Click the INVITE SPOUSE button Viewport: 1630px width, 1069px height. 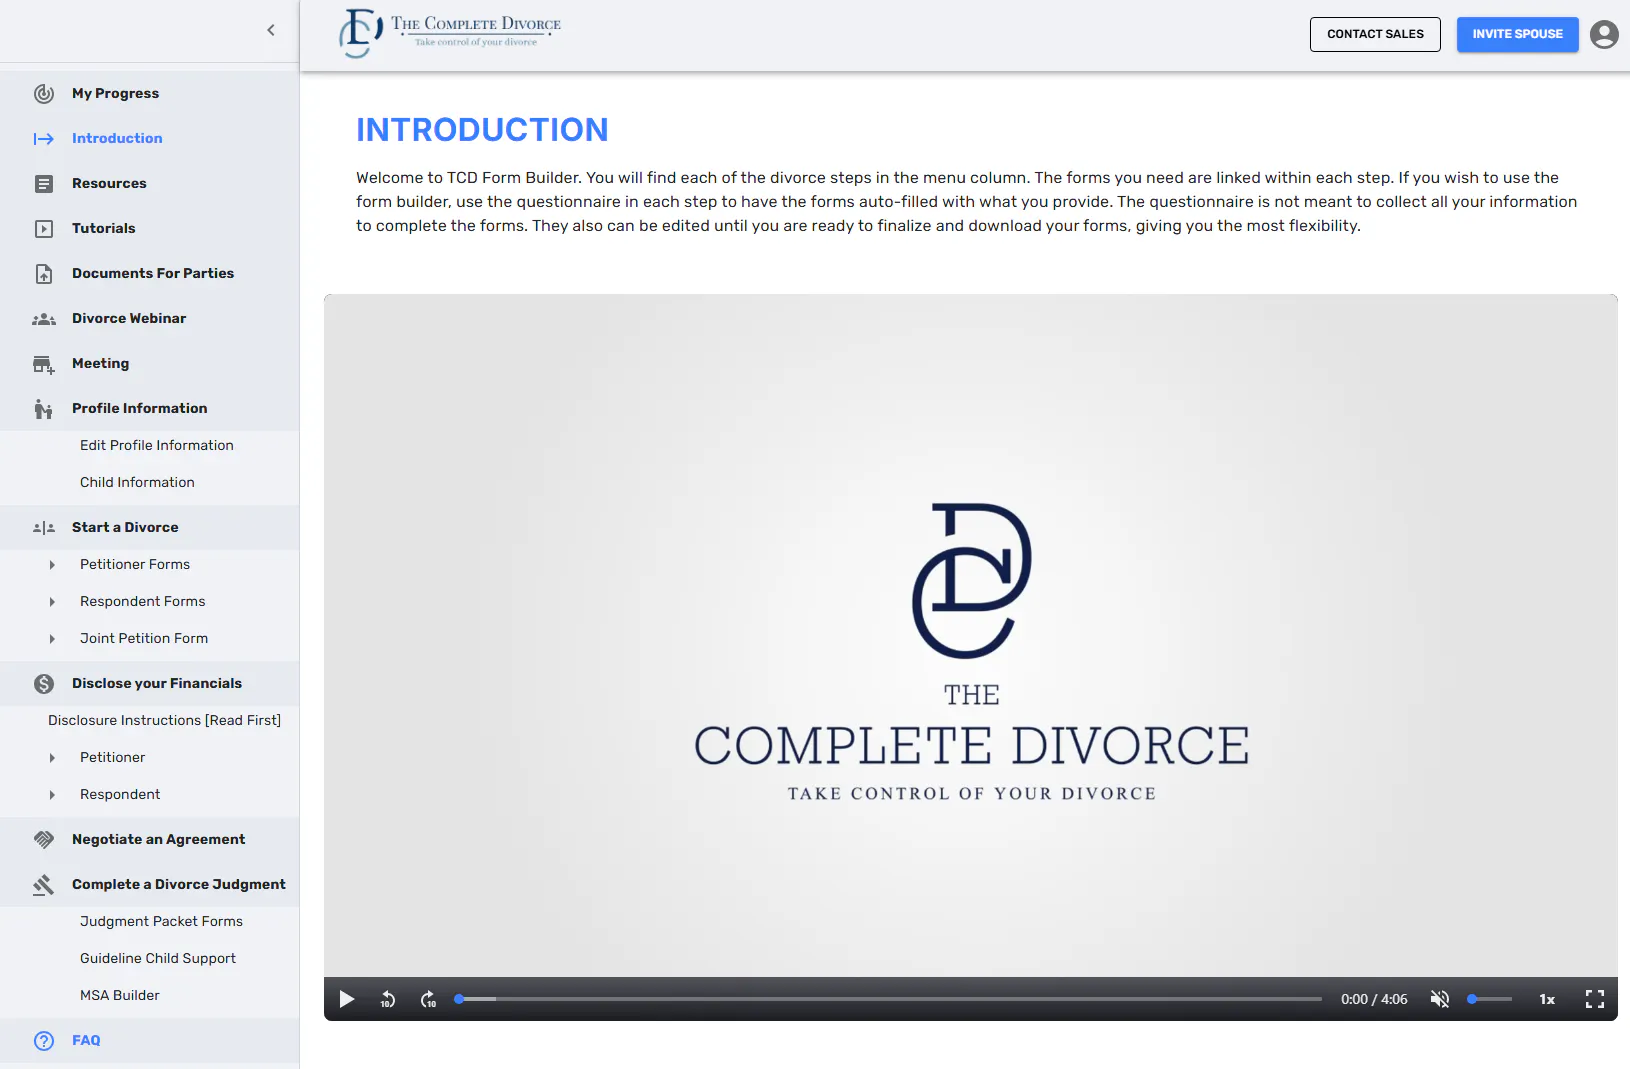[1517, 34]
